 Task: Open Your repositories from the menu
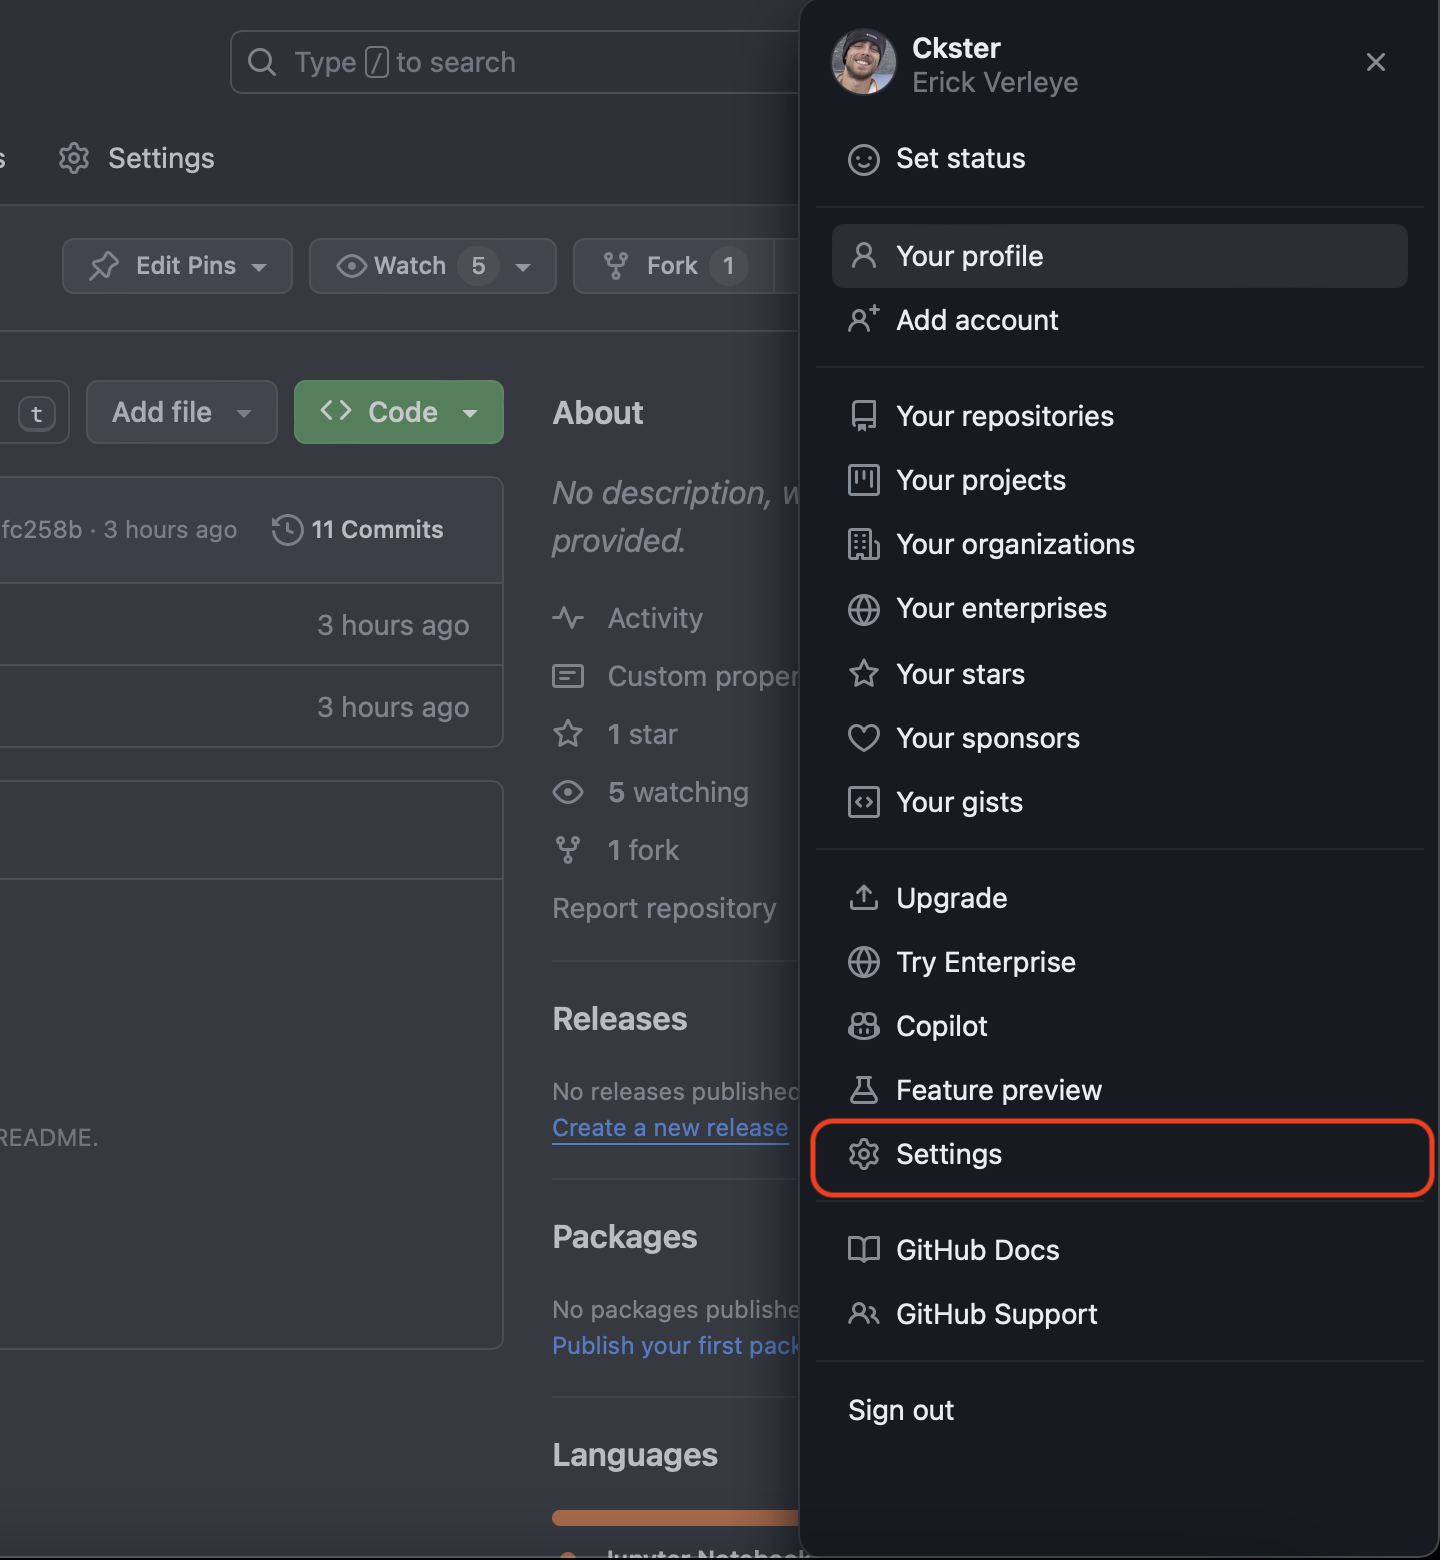(1004, 416)
